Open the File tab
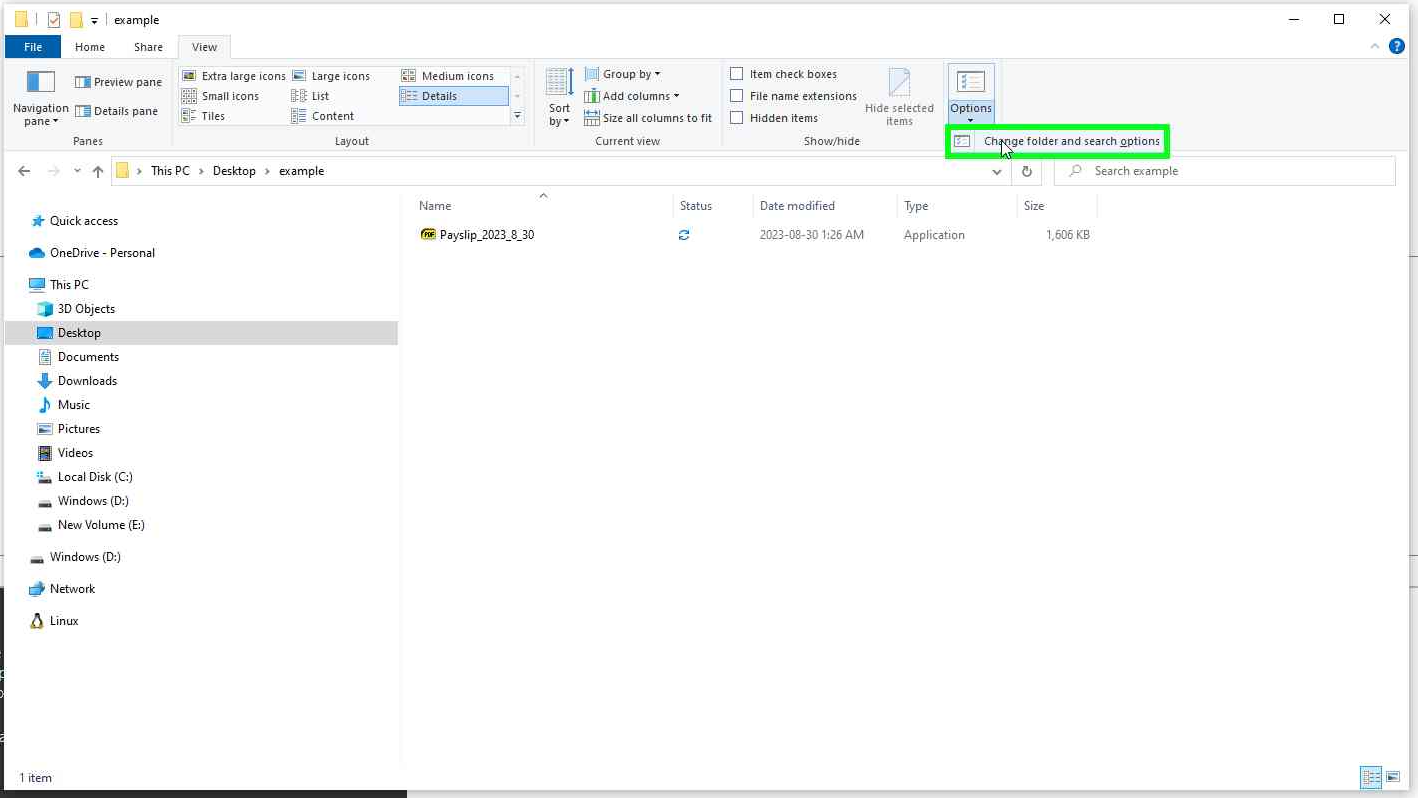Image resolution: width=1418 pixels, height=798 pixels. coord(33,47)
